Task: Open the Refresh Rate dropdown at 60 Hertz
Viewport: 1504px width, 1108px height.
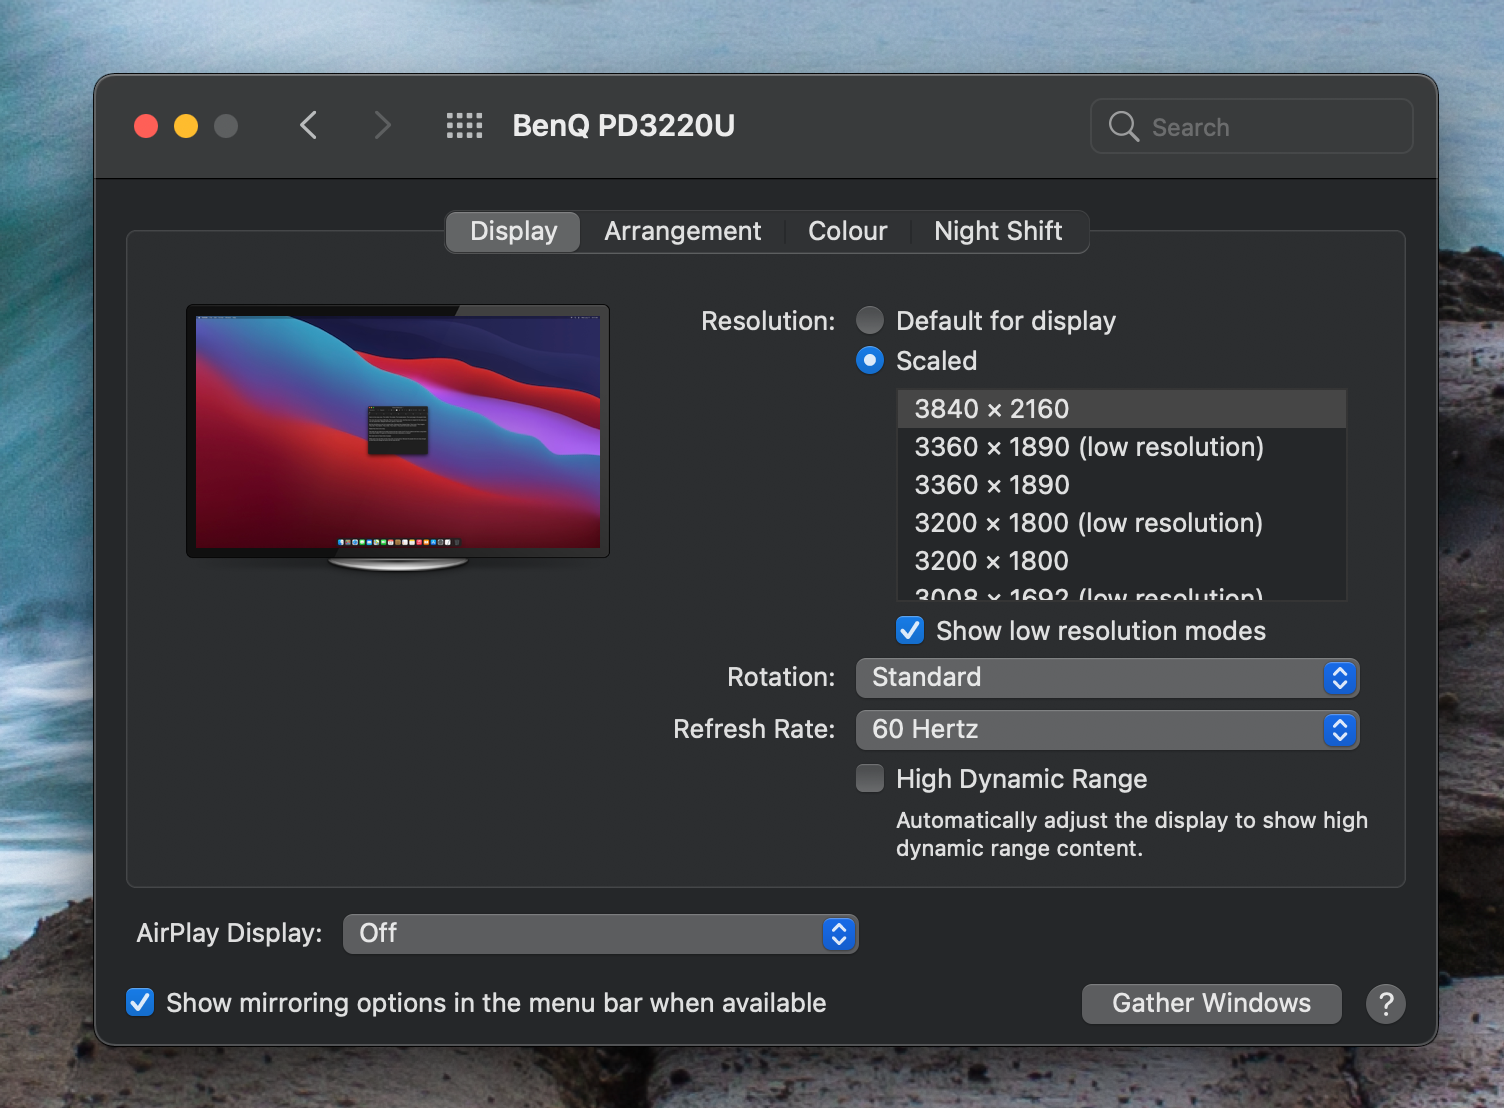Action: pyautogui.click(x=1107, y=730)
